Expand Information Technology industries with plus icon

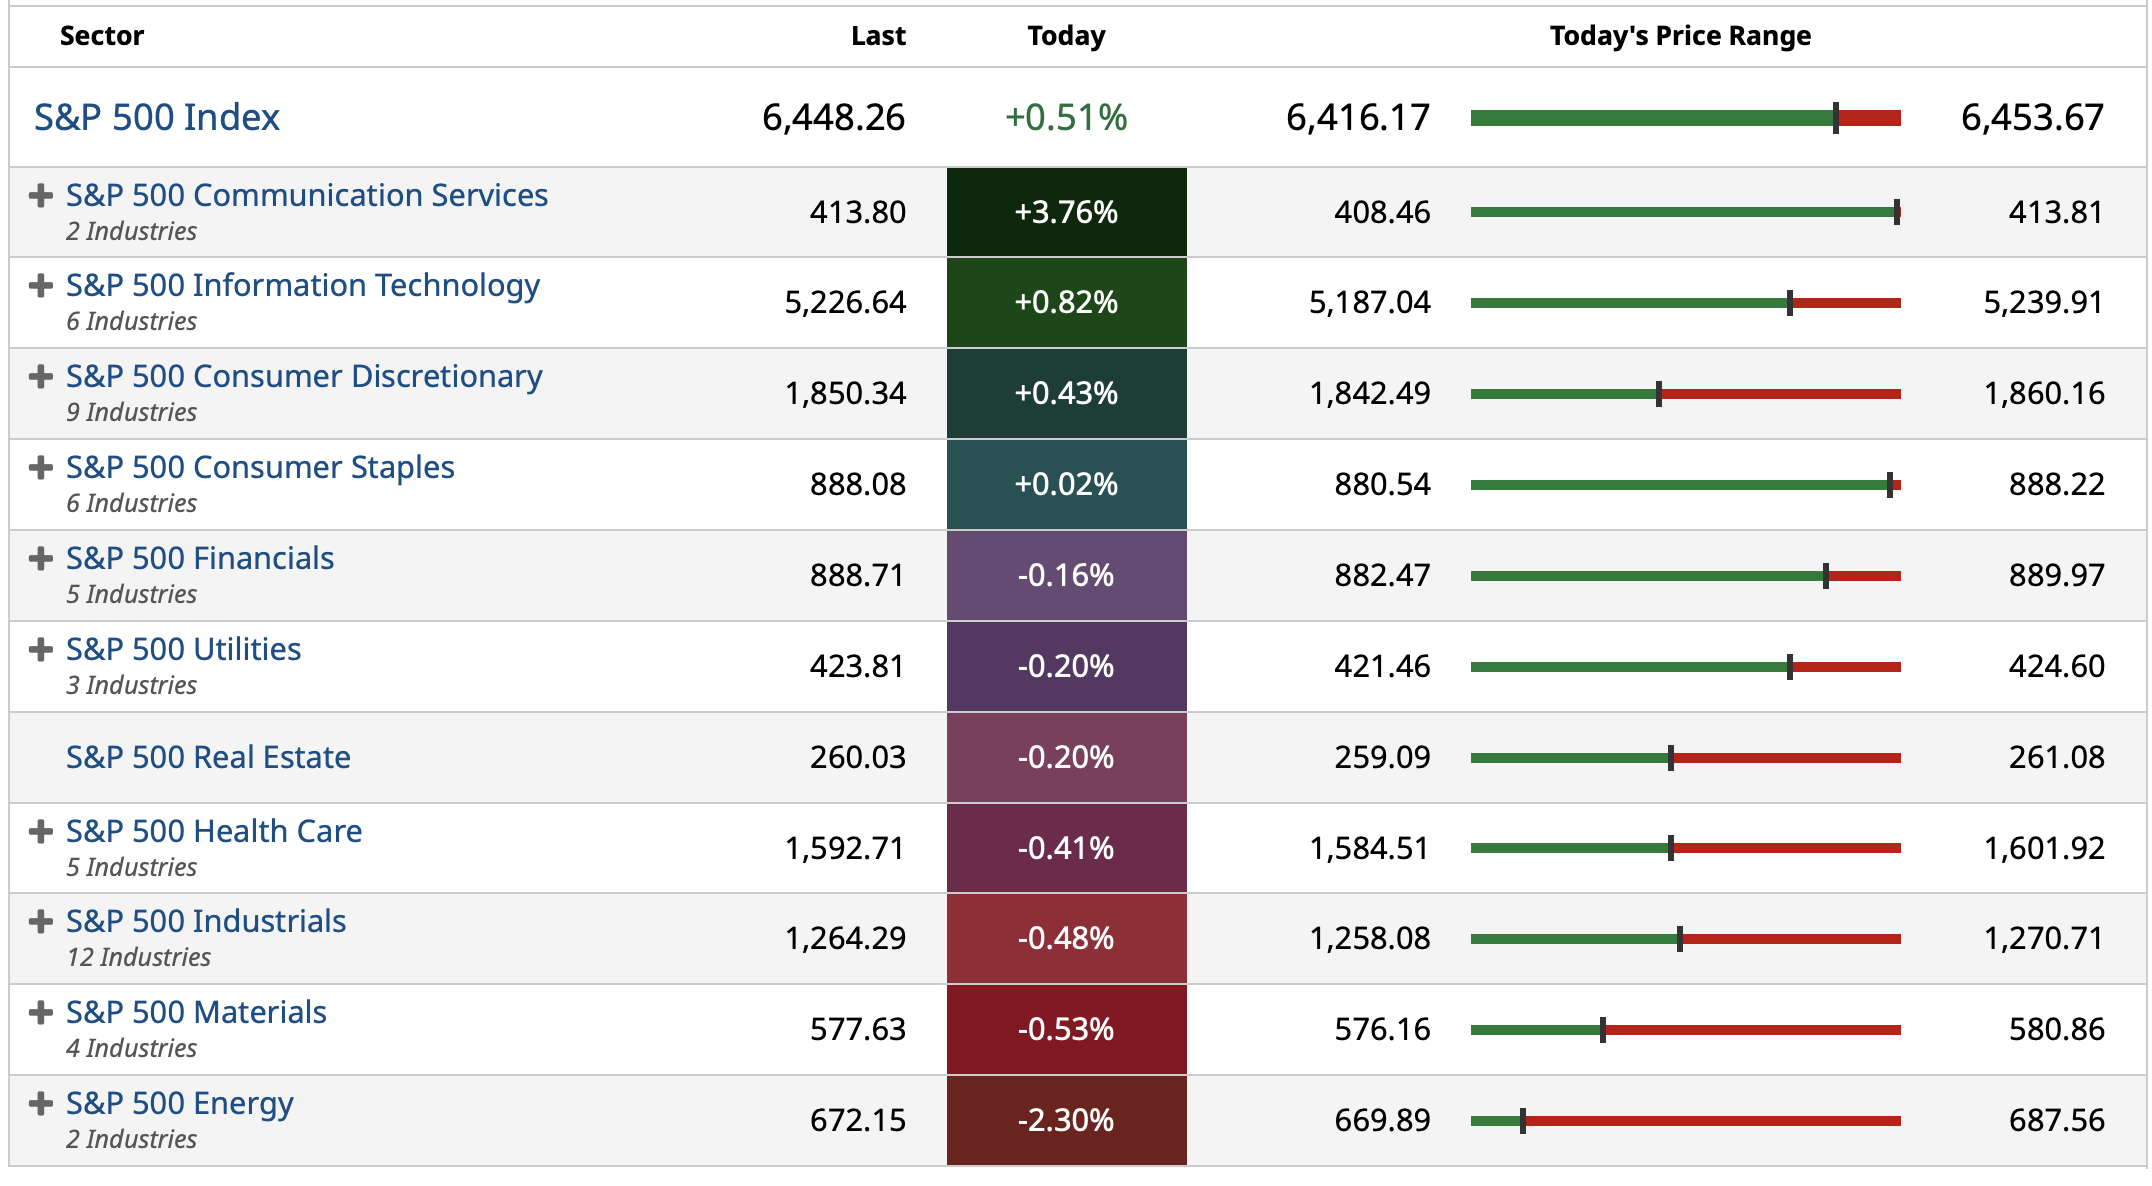(41, 286)
